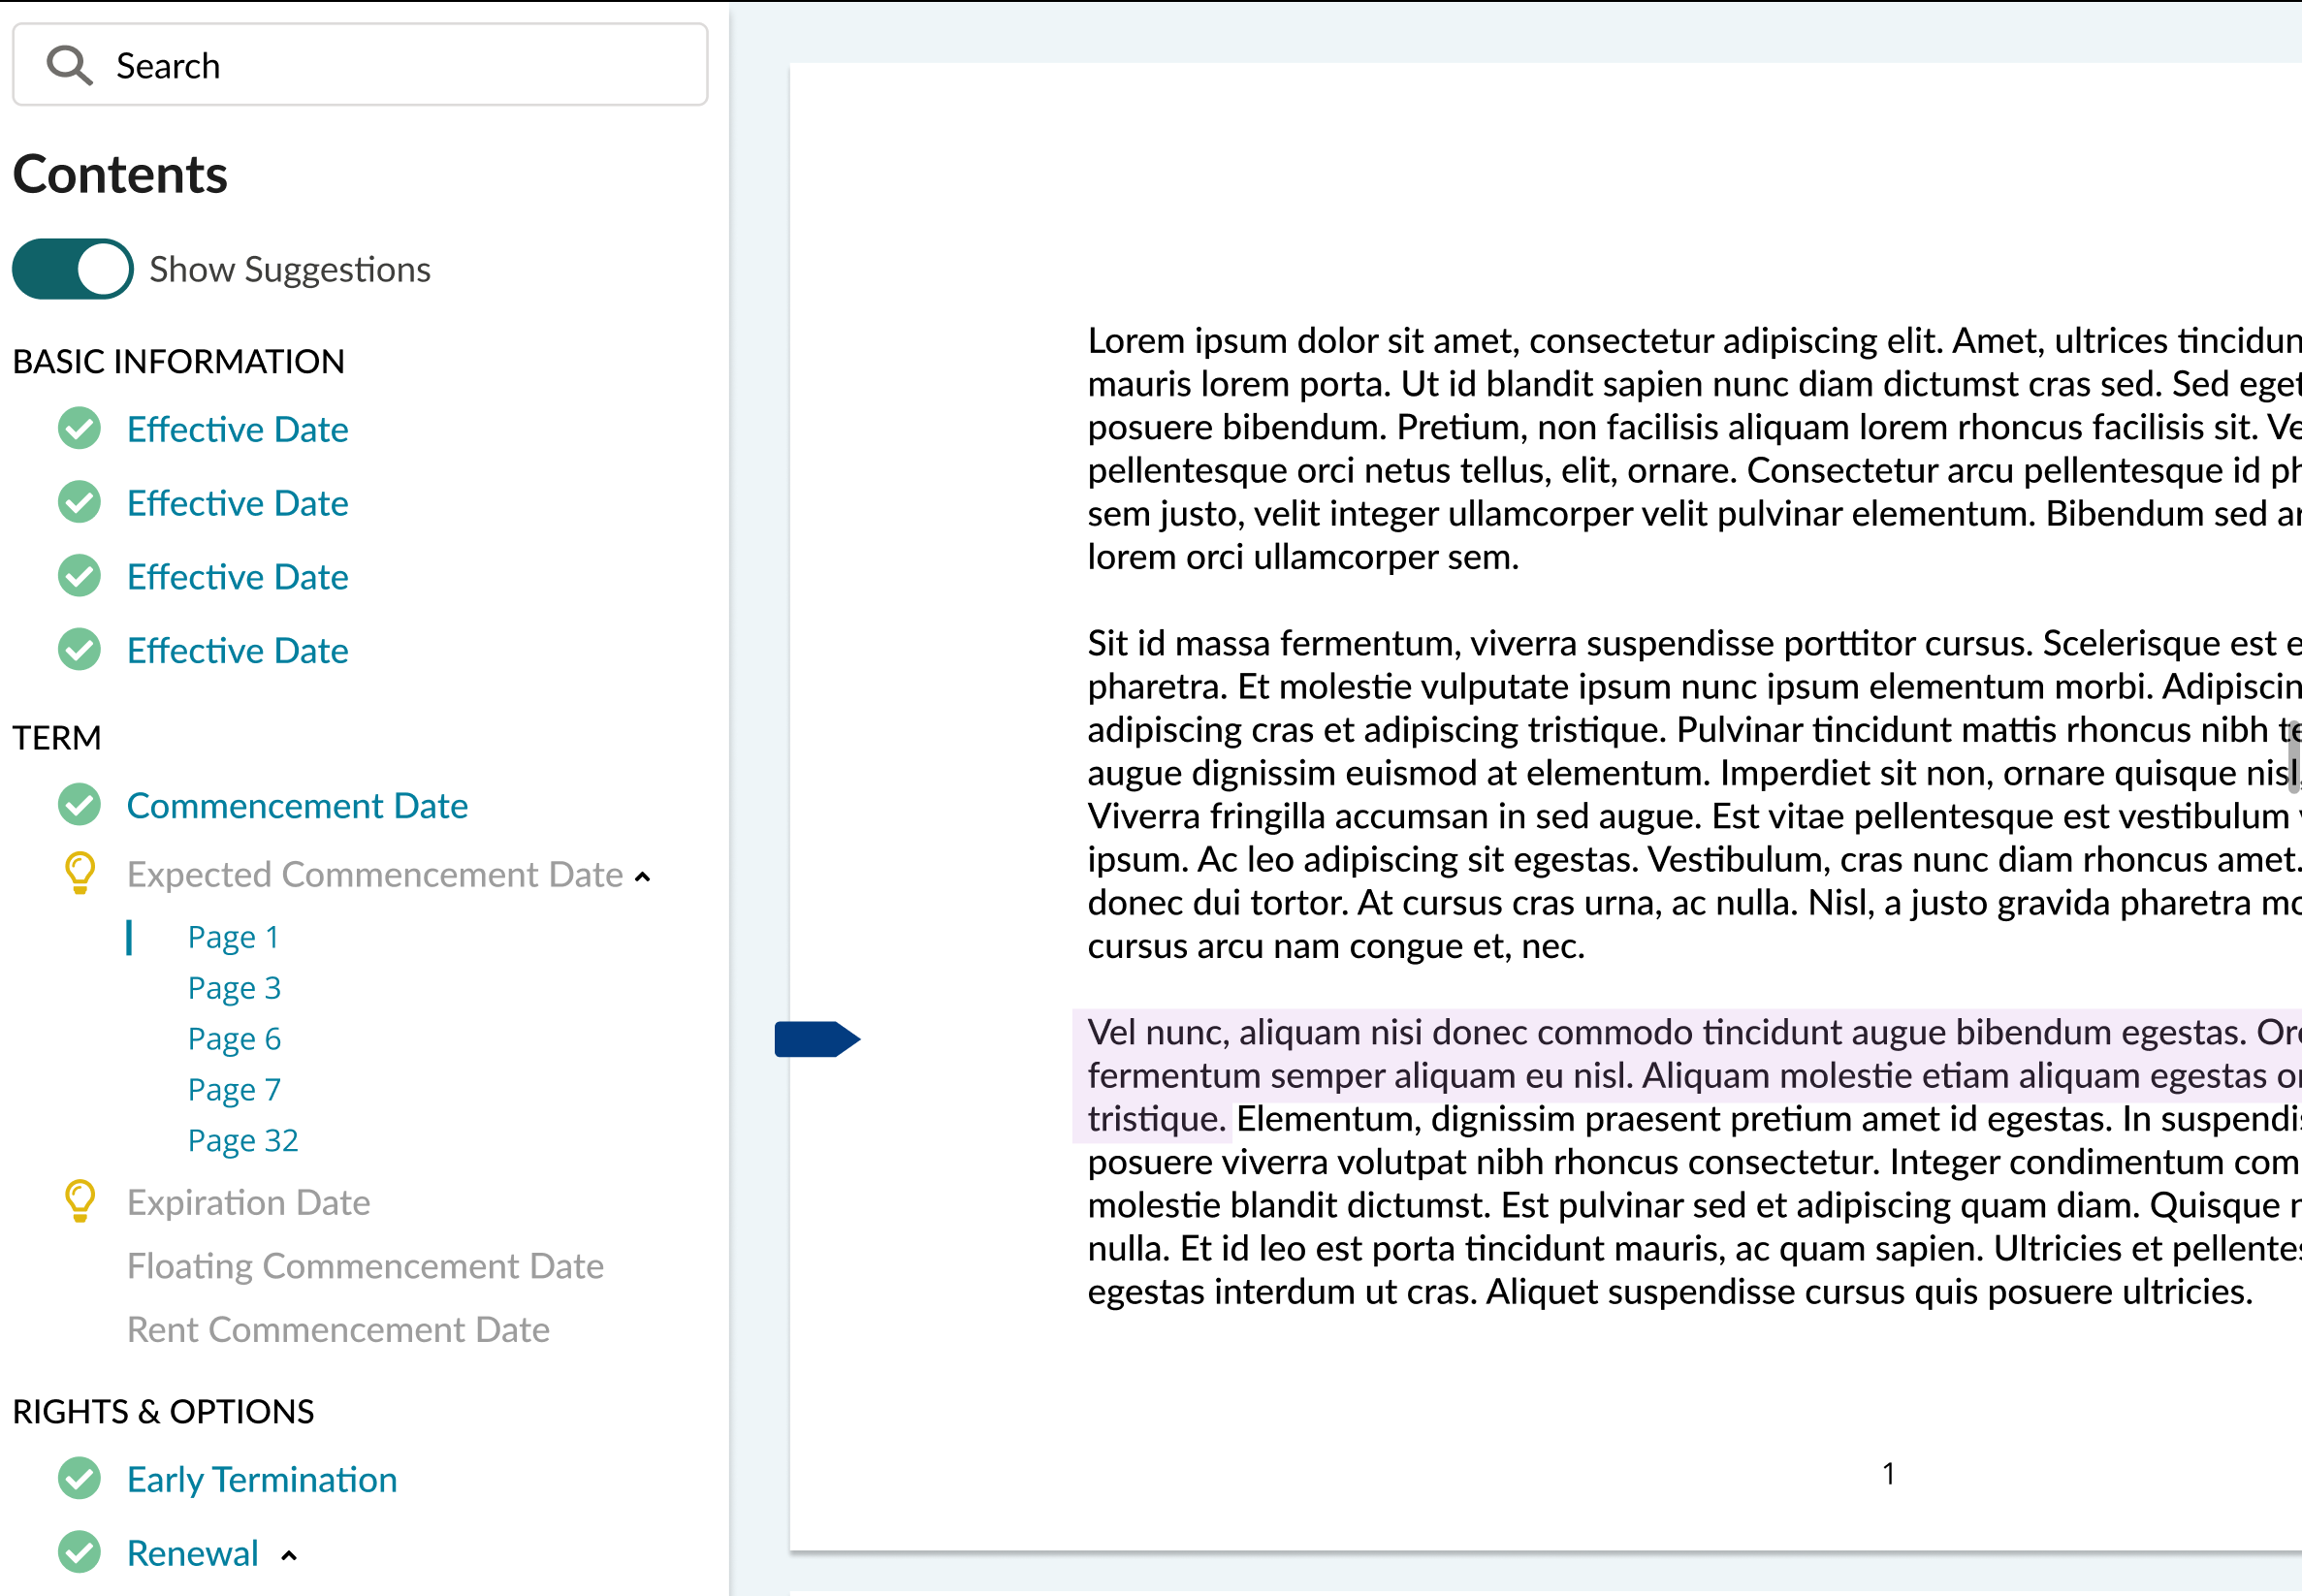Viewport: 2302px width, 1596px height.
Task: Click the green checkmark beside Early Termination
Action: (x=79, y=1479)
